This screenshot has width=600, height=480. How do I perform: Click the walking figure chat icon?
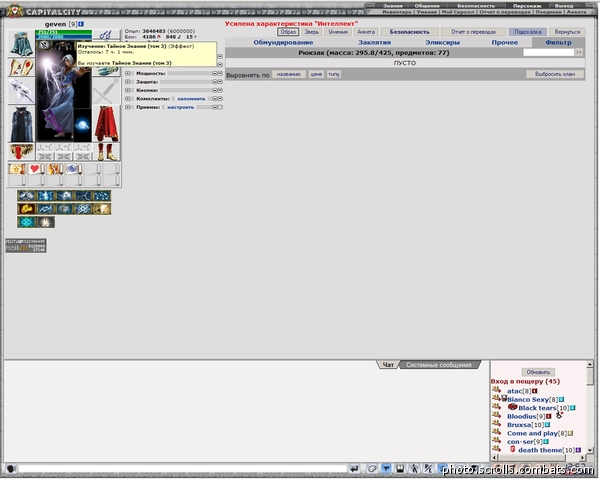tap(414, 469)
